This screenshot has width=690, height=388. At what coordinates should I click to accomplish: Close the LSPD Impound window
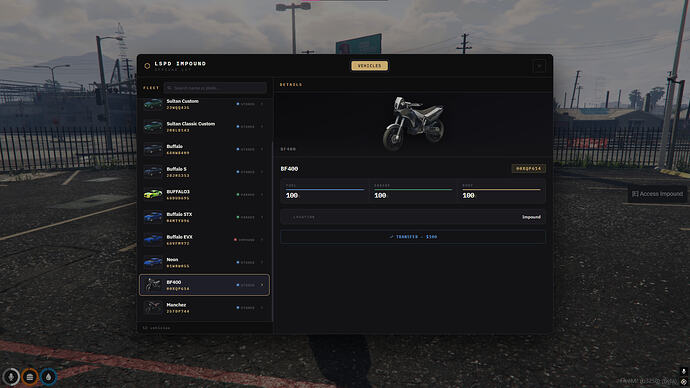coord(539,66)
